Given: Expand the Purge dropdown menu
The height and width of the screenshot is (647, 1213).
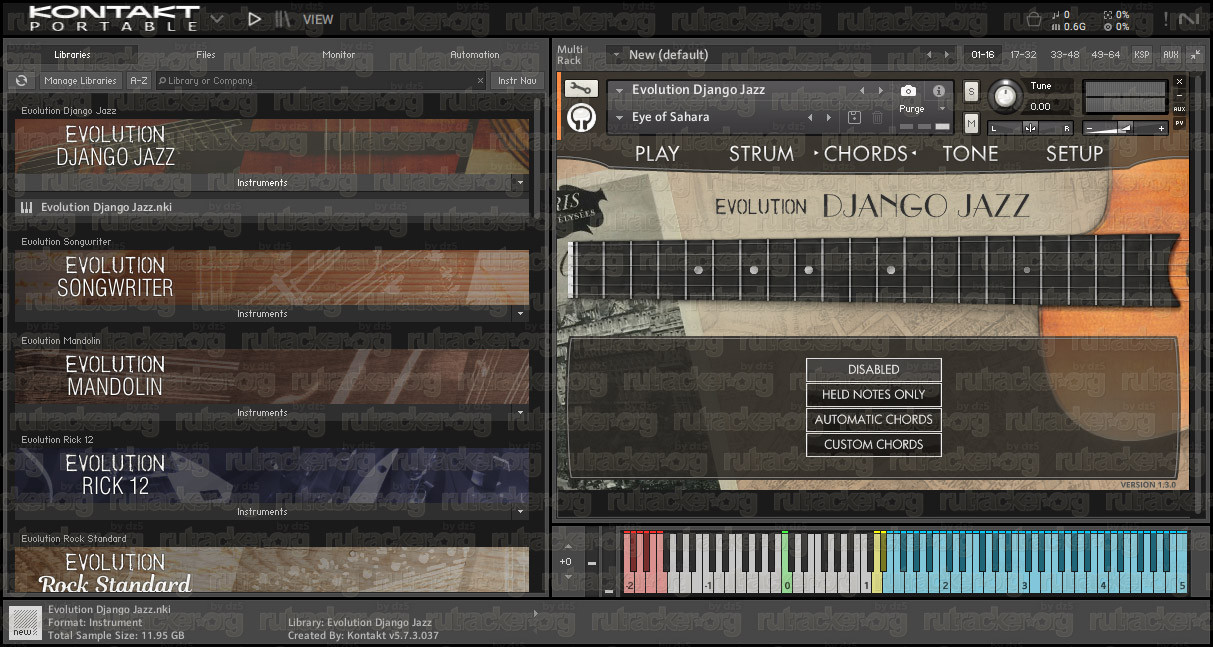Looking at the screenshot, I should 922,109.
